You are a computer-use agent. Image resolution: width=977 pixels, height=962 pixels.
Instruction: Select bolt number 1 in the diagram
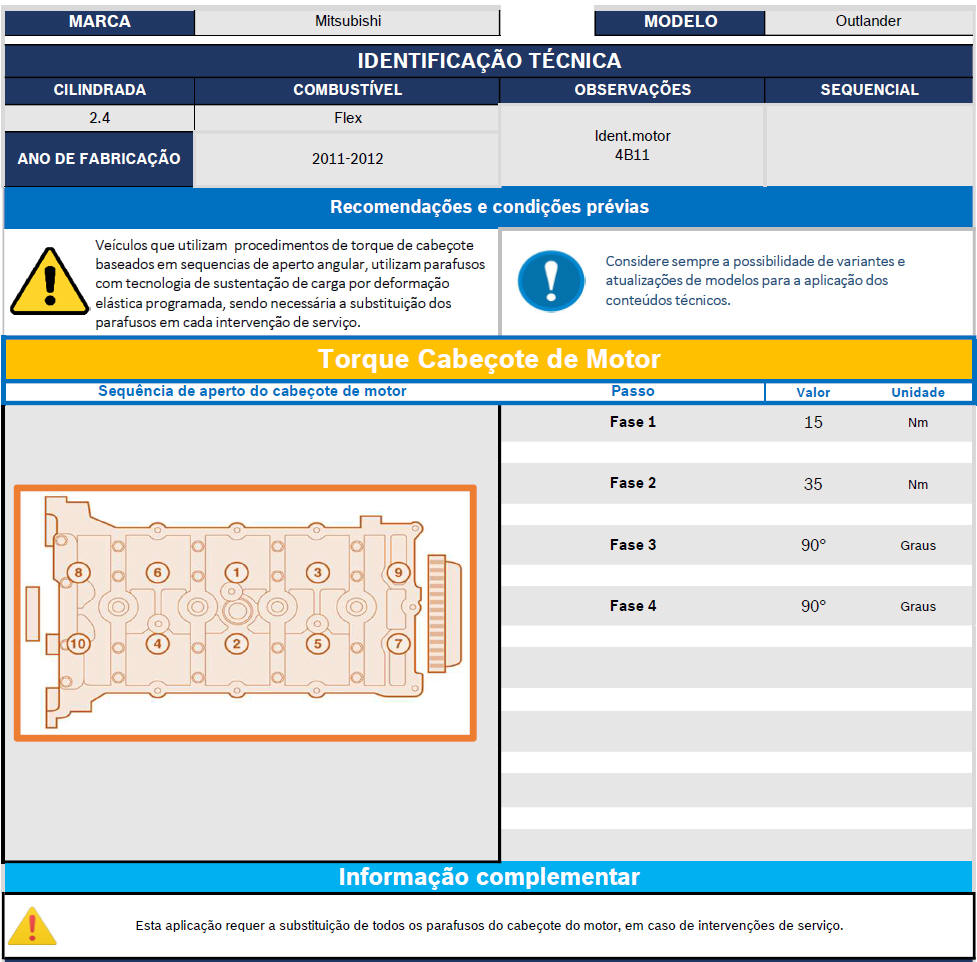pos(236,573)
